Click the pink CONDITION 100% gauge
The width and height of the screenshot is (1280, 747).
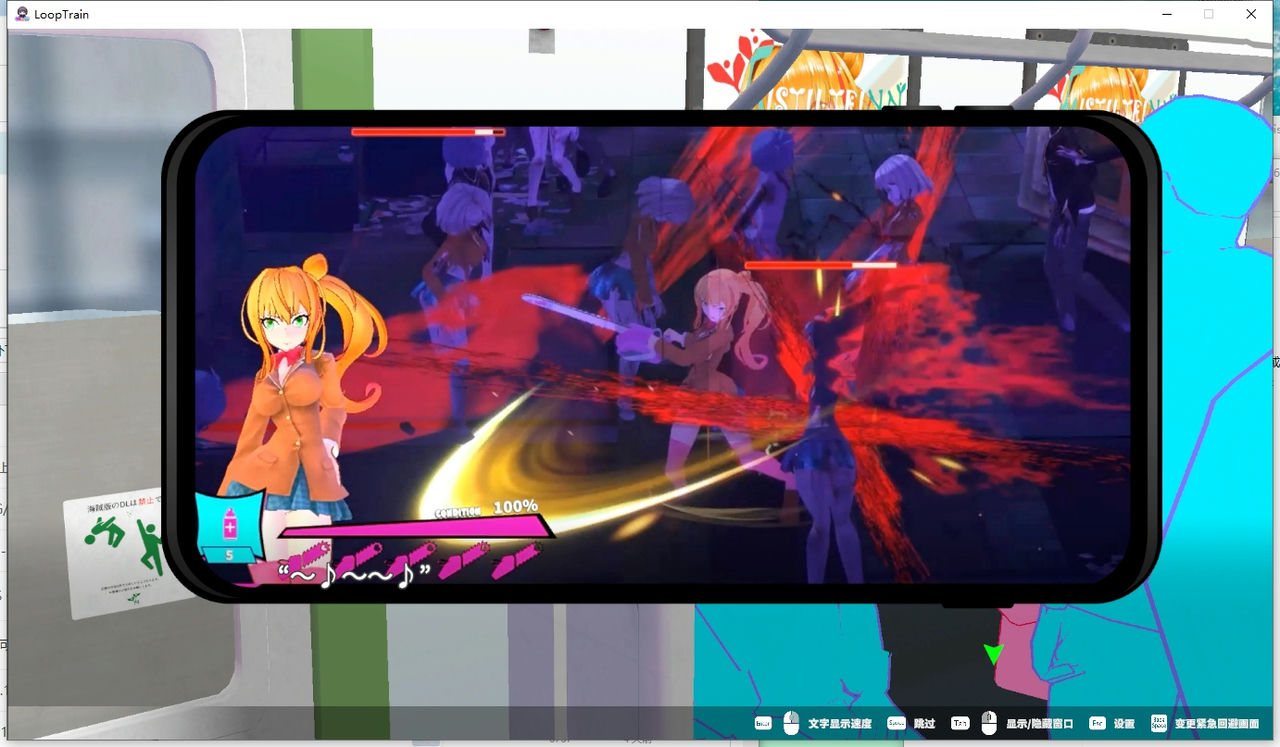click(x=415, y=527)
